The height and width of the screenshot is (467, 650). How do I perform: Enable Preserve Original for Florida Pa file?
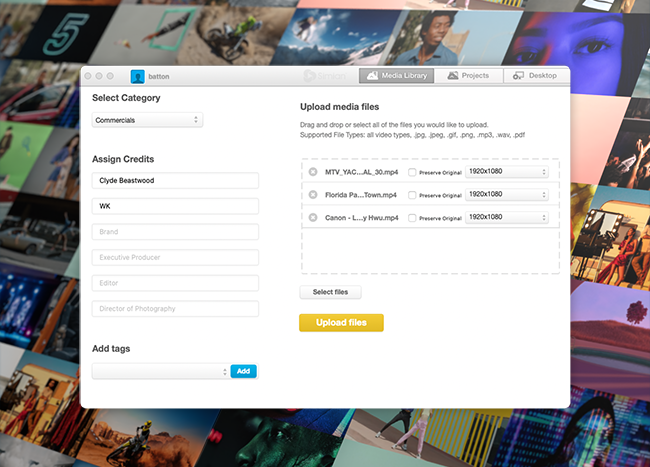point(412,195)
